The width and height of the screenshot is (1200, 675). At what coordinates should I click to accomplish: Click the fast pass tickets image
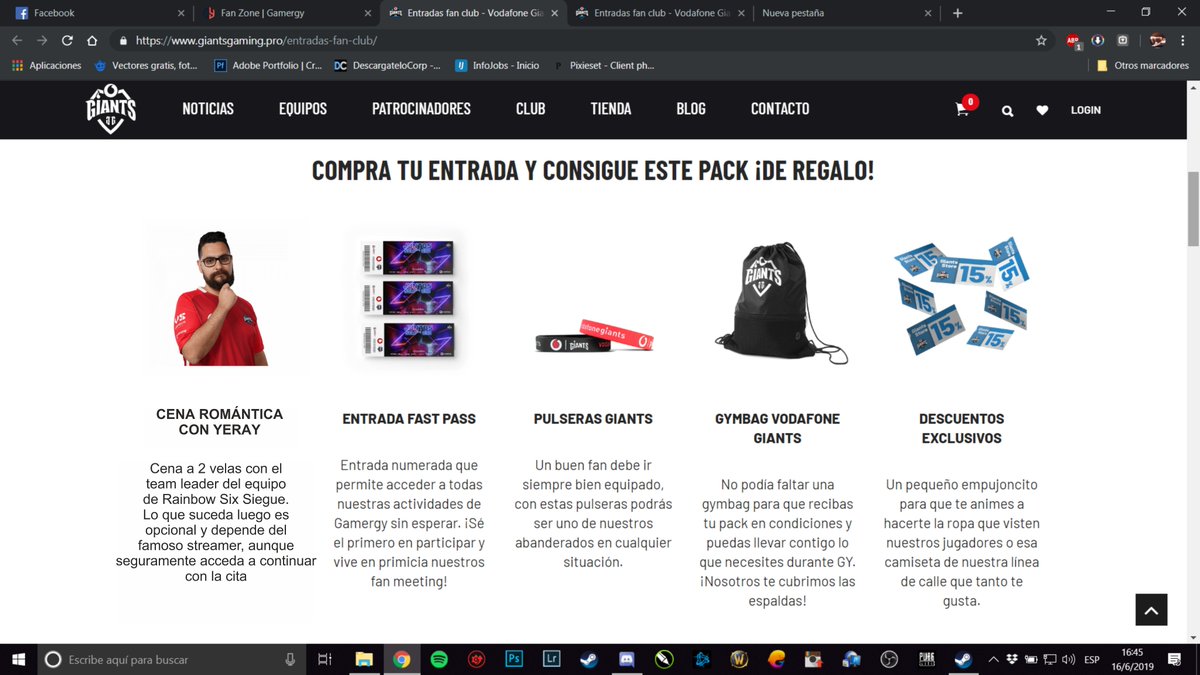[x=407, y=299]
